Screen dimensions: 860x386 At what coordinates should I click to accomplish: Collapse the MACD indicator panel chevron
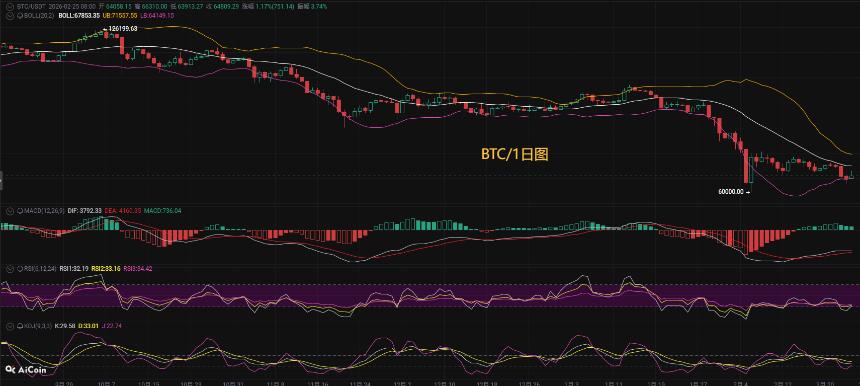coord(10,211)
